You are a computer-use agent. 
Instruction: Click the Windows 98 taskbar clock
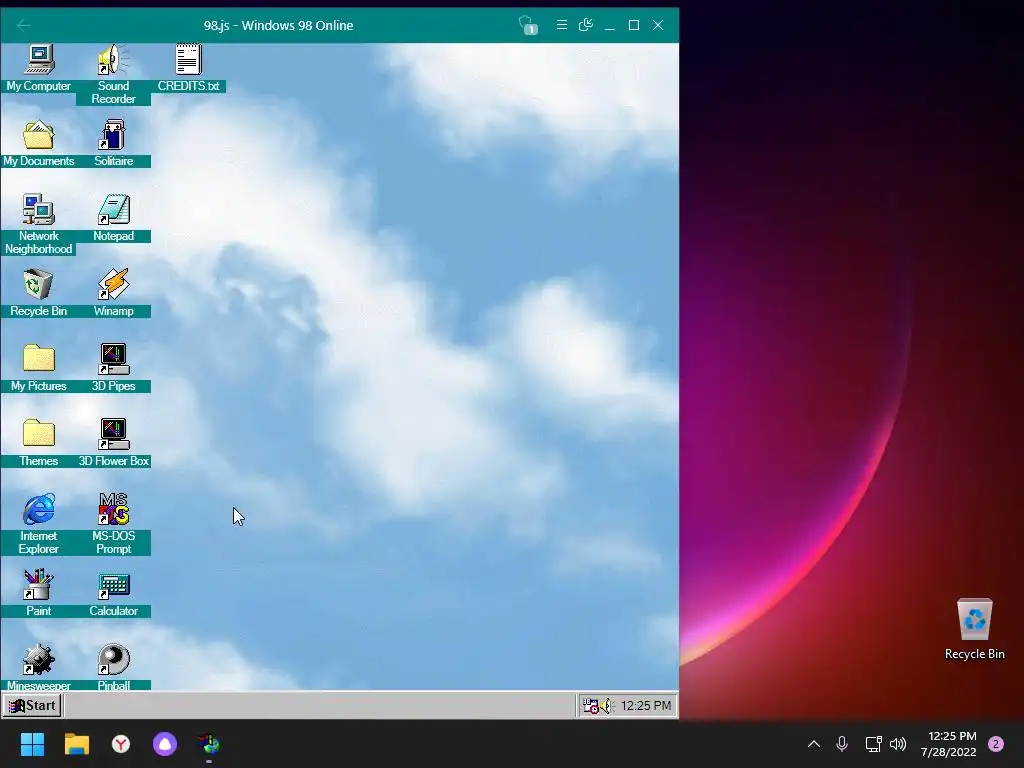tap(646, 706)
